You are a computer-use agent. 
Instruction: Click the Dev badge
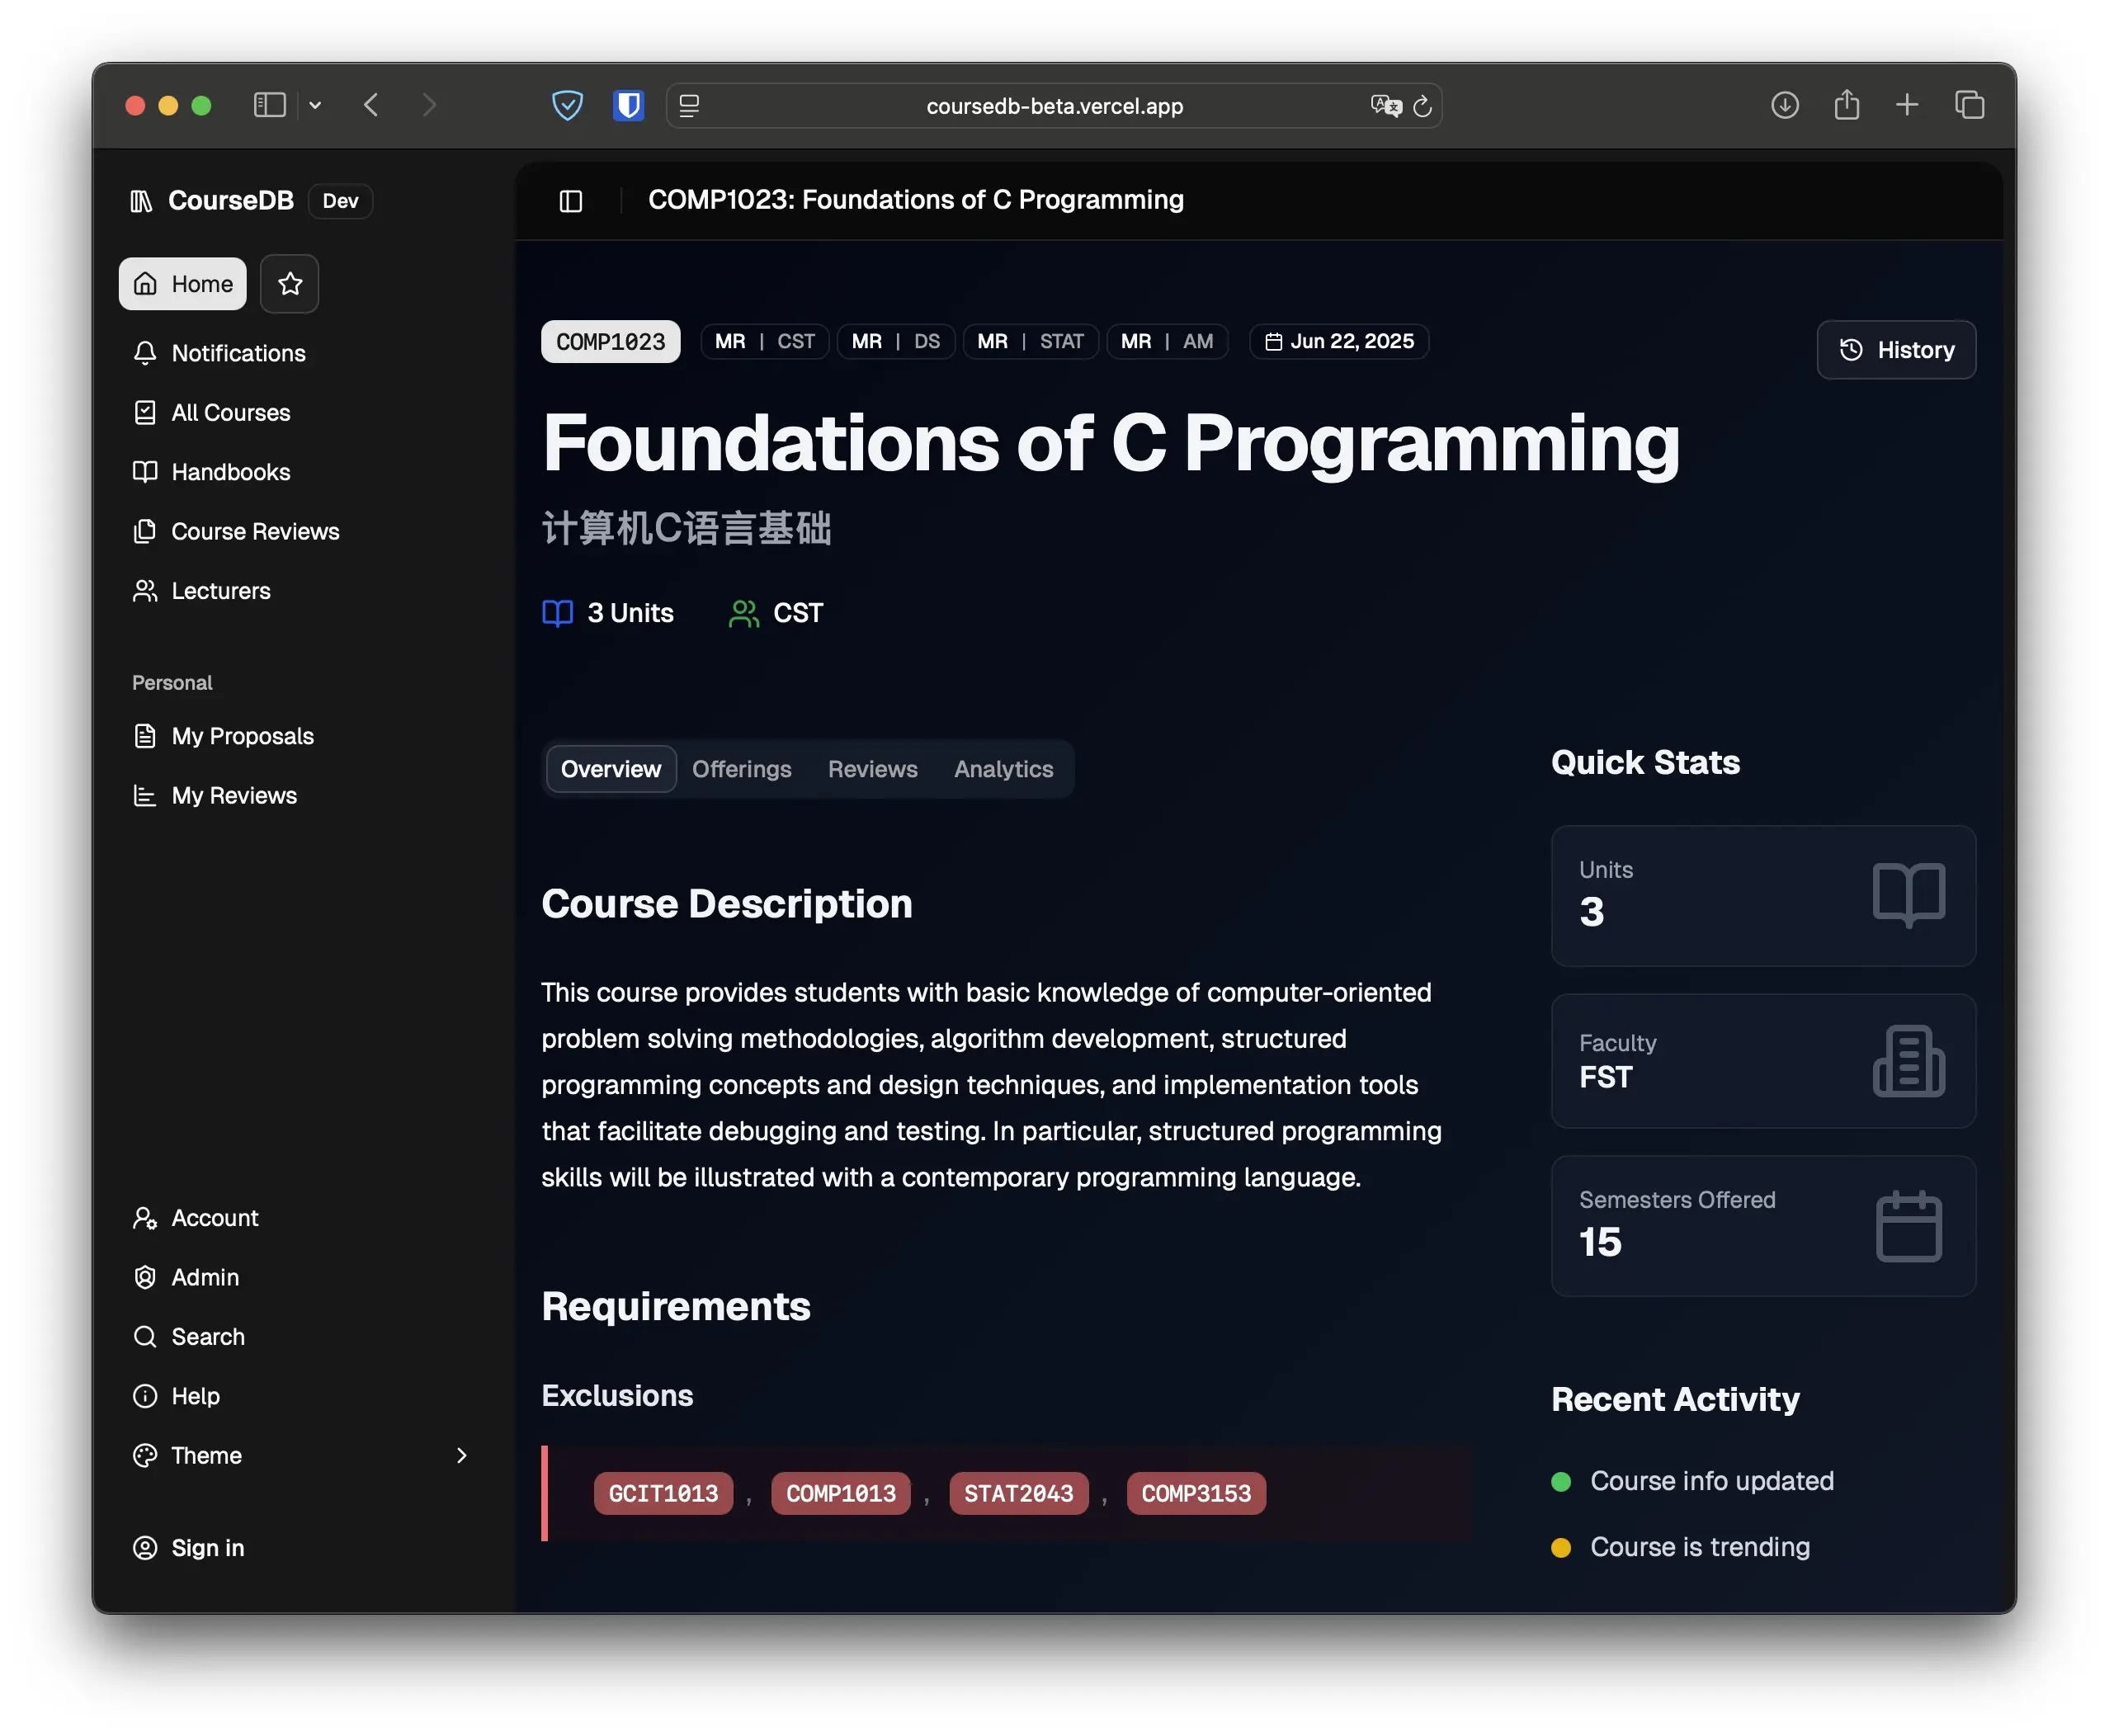pos(340,201)
